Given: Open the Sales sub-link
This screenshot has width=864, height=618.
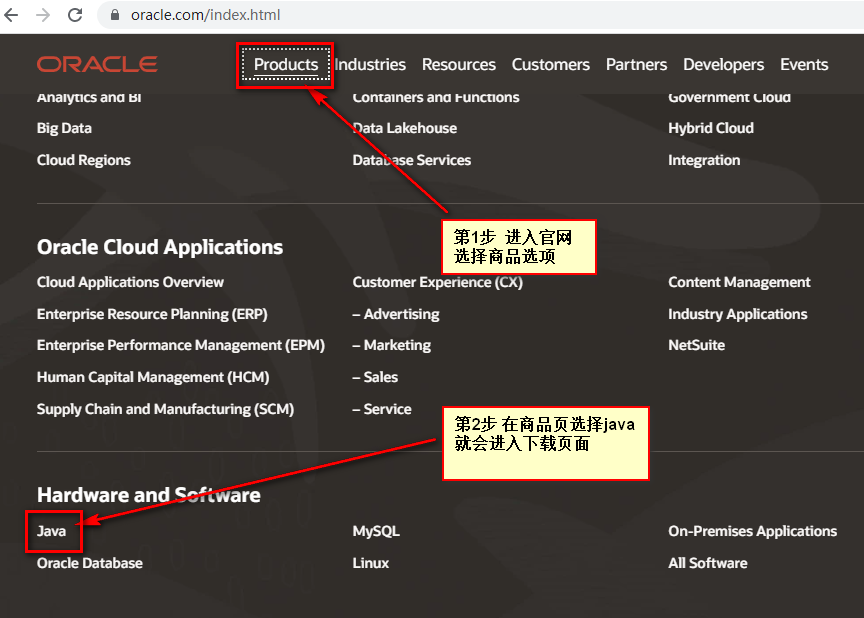Looking at the screenshot, I should tap(375, 377).
